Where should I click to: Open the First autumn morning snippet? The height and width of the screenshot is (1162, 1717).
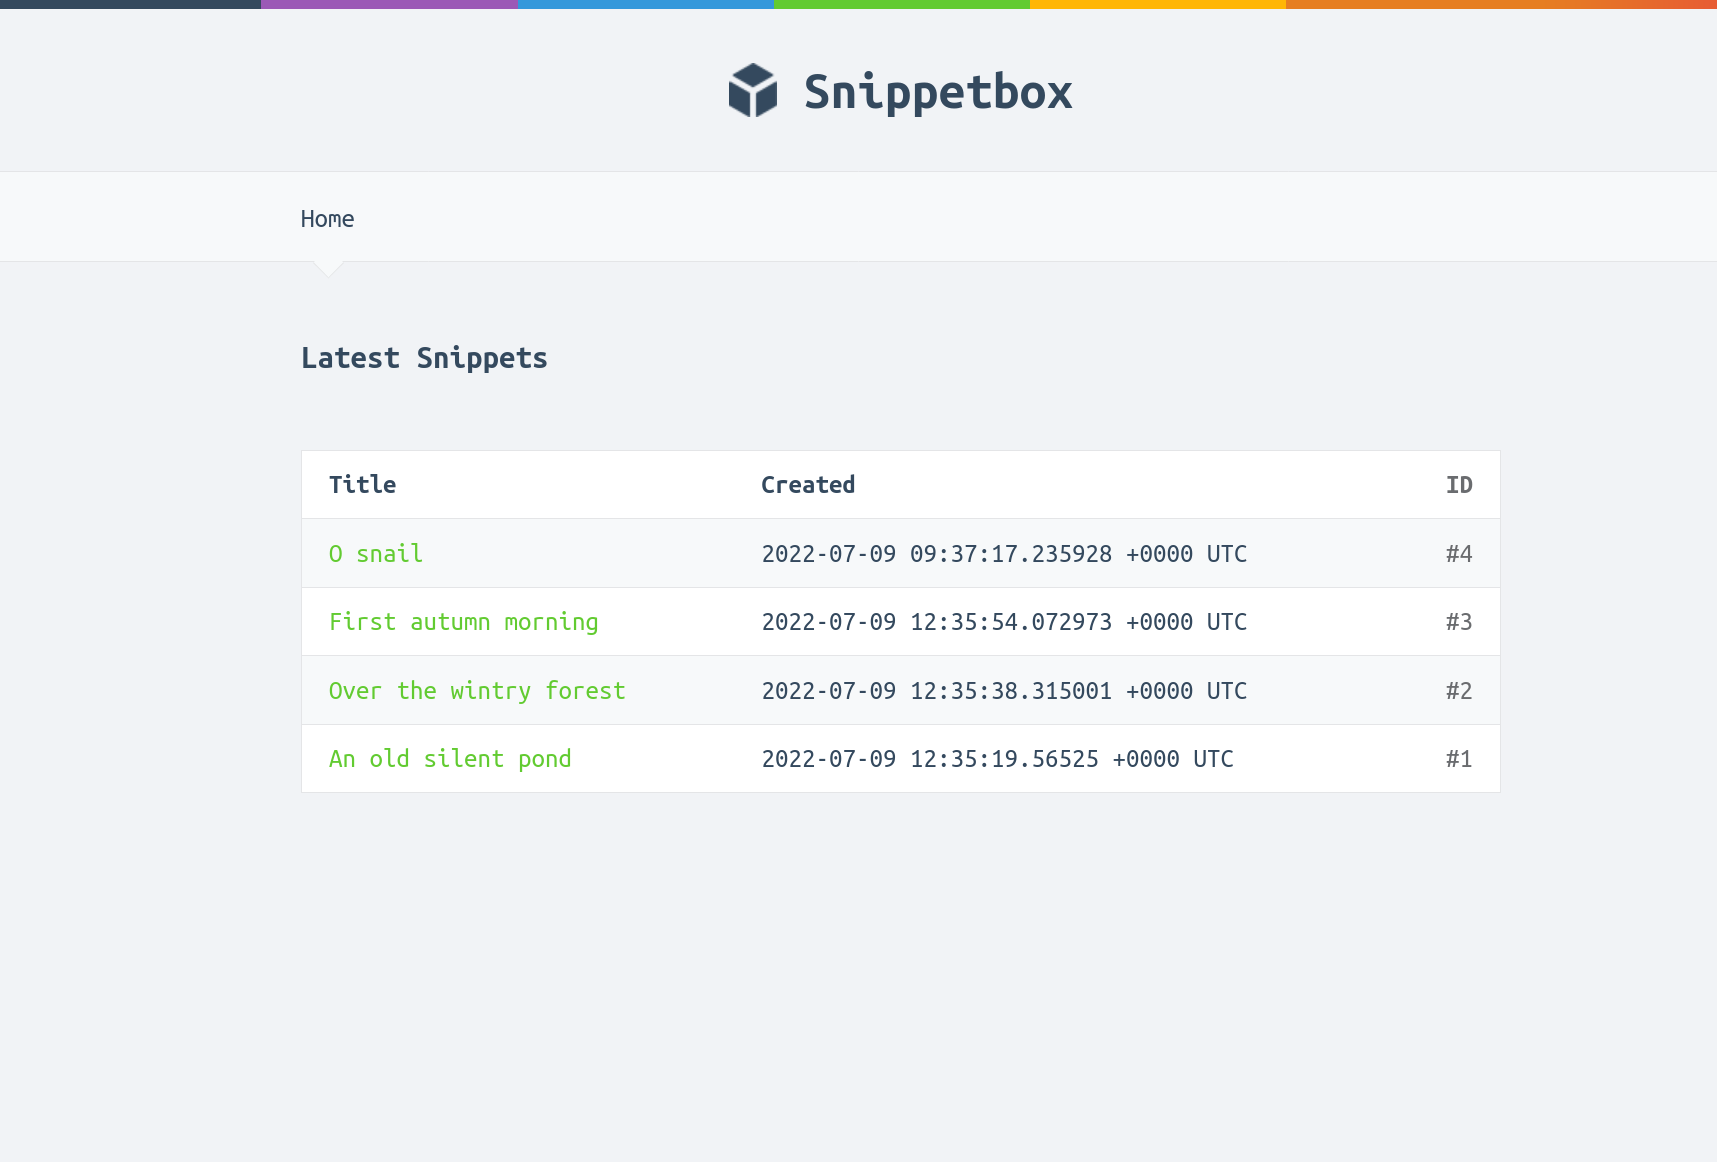point(464,621)
